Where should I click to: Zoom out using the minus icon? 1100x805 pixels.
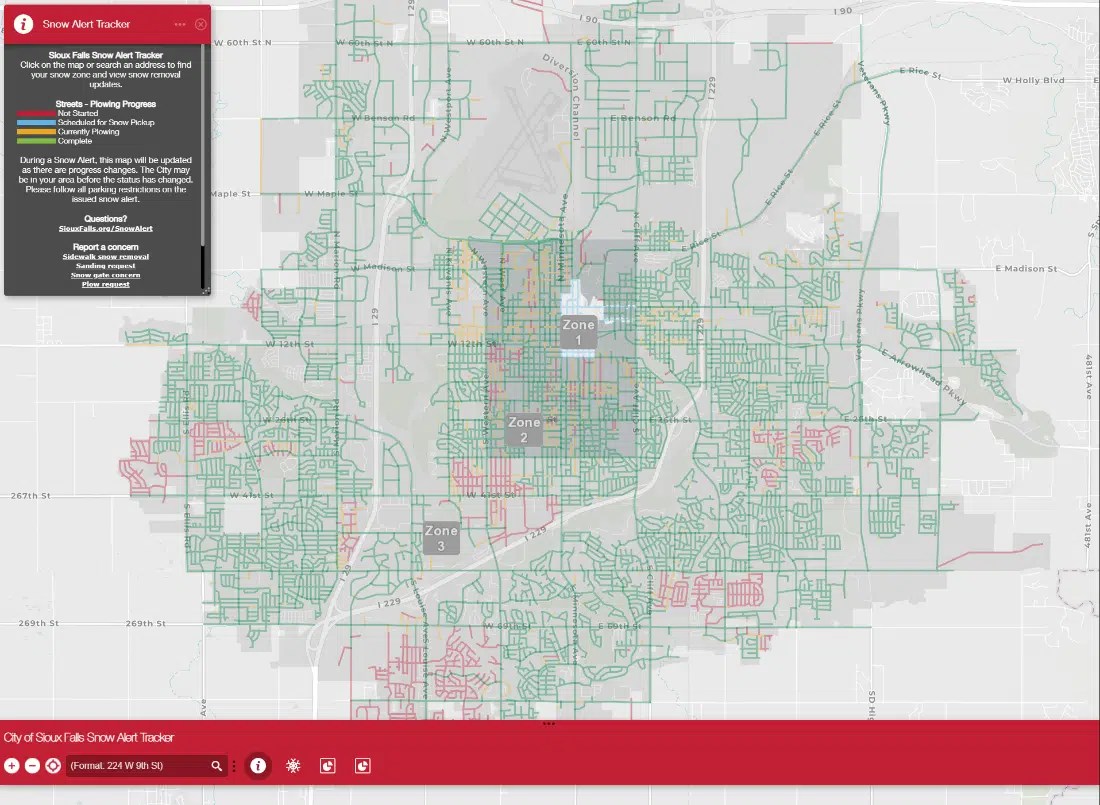(31, 766)
